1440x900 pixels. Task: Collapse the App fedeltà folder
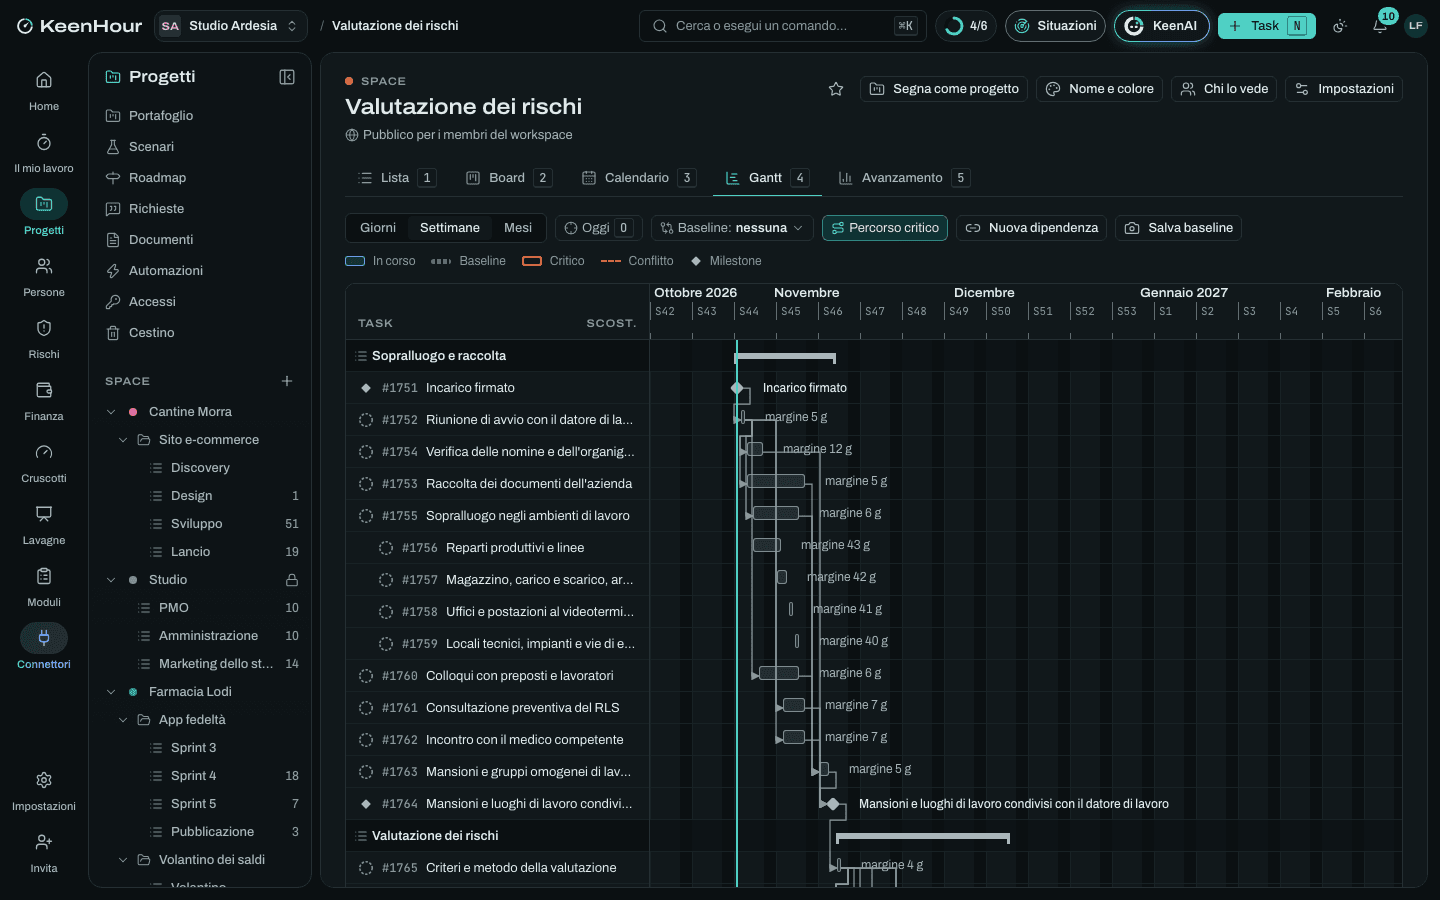(123, 720)
